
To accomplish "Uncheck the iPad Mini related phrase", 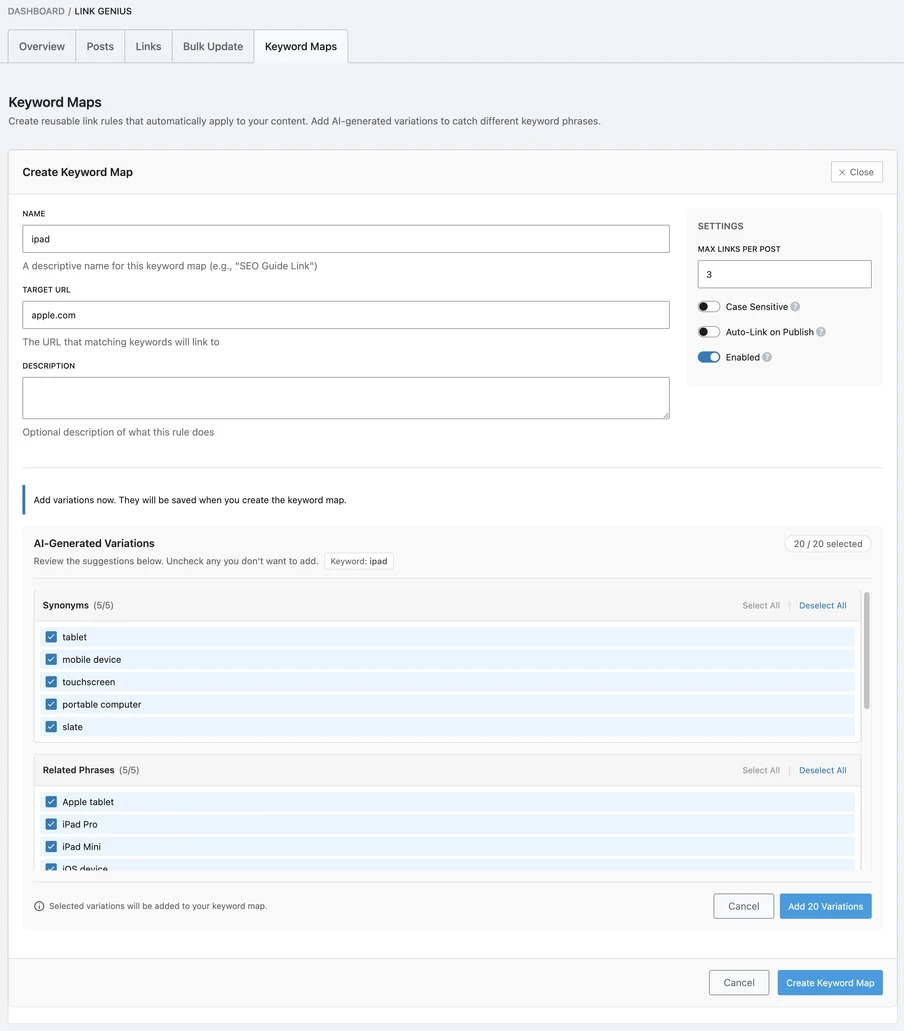I will point(50,846).
